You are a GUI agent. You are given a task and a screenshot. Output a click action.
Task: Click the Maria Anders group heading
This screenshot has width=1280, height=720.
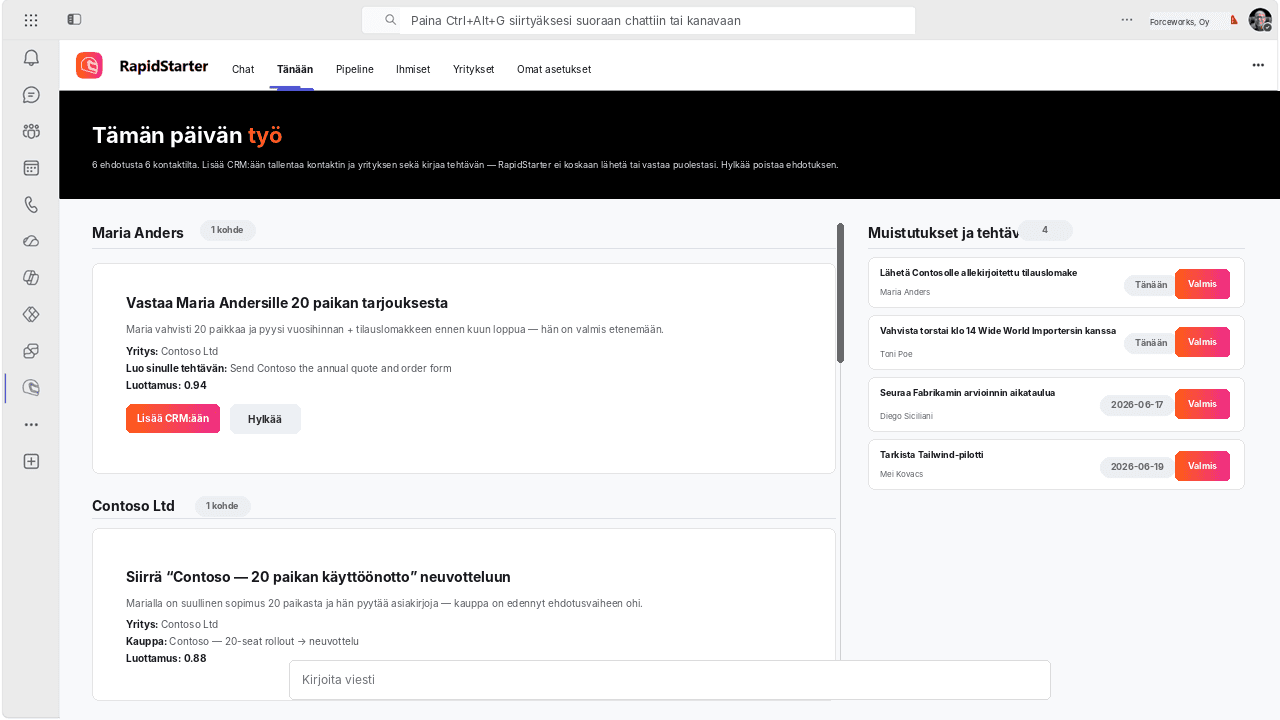pyautogui.click(x=138, y=233)
